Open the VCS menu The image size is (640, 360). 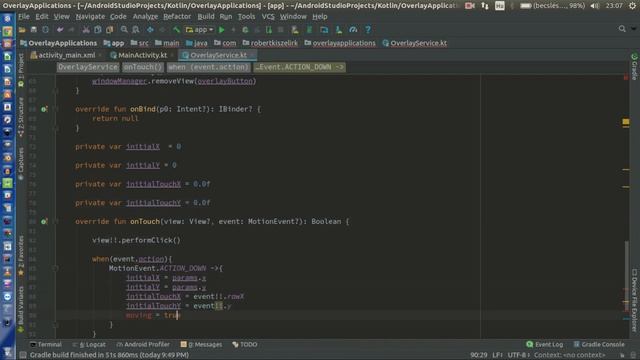pos(268,17)
